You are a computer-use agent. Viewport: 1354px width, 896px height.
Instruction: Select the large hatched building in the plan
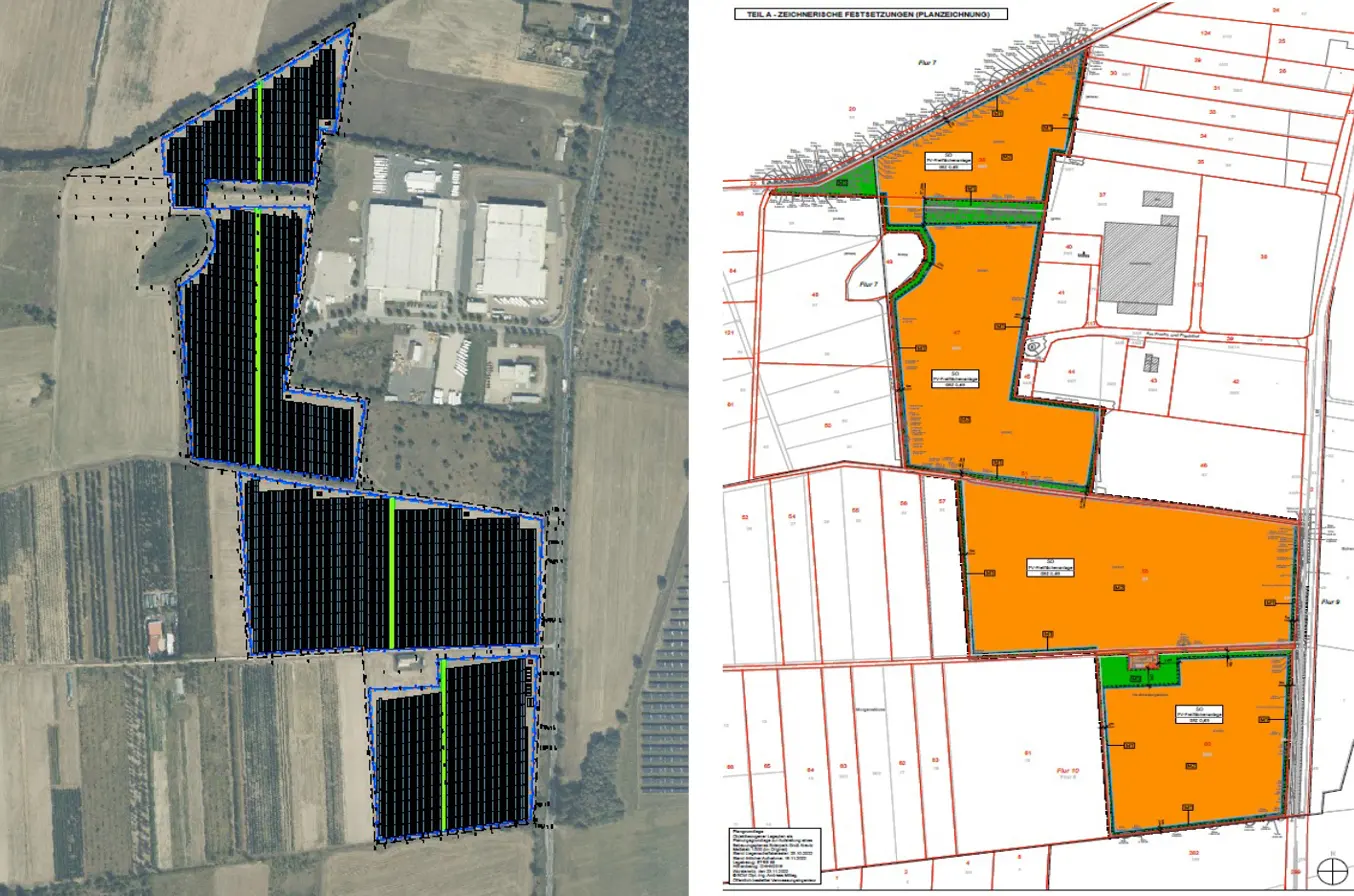pos(1139,265)
